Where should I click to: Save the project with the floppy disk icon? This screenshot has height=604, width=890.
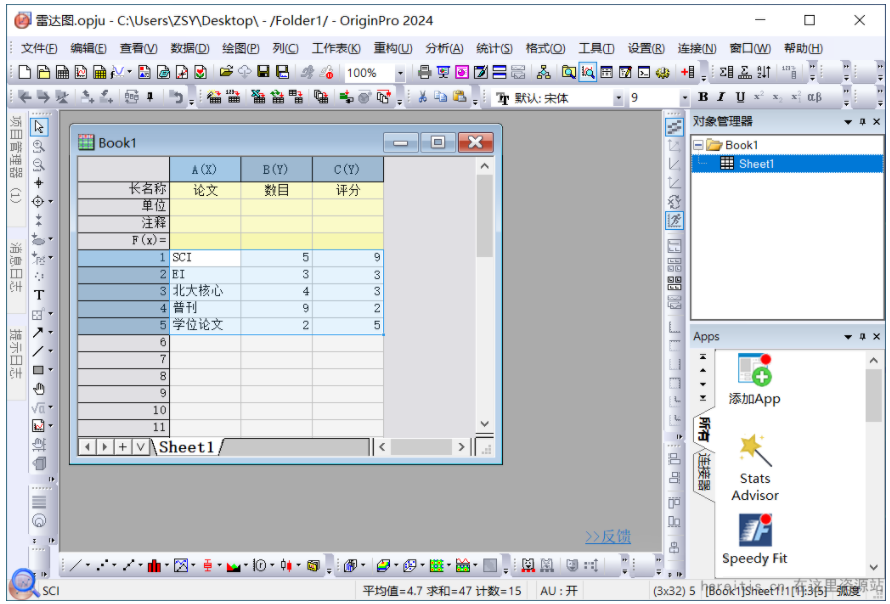click(263, 72)
